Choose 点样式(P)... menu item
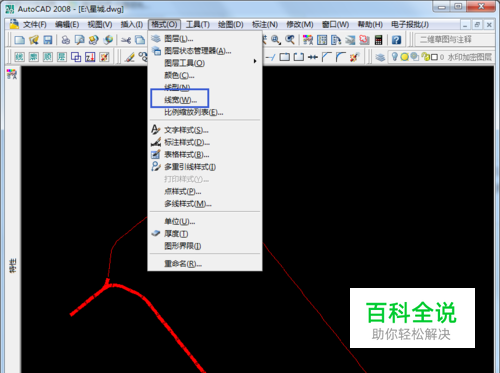 point(205,192)
